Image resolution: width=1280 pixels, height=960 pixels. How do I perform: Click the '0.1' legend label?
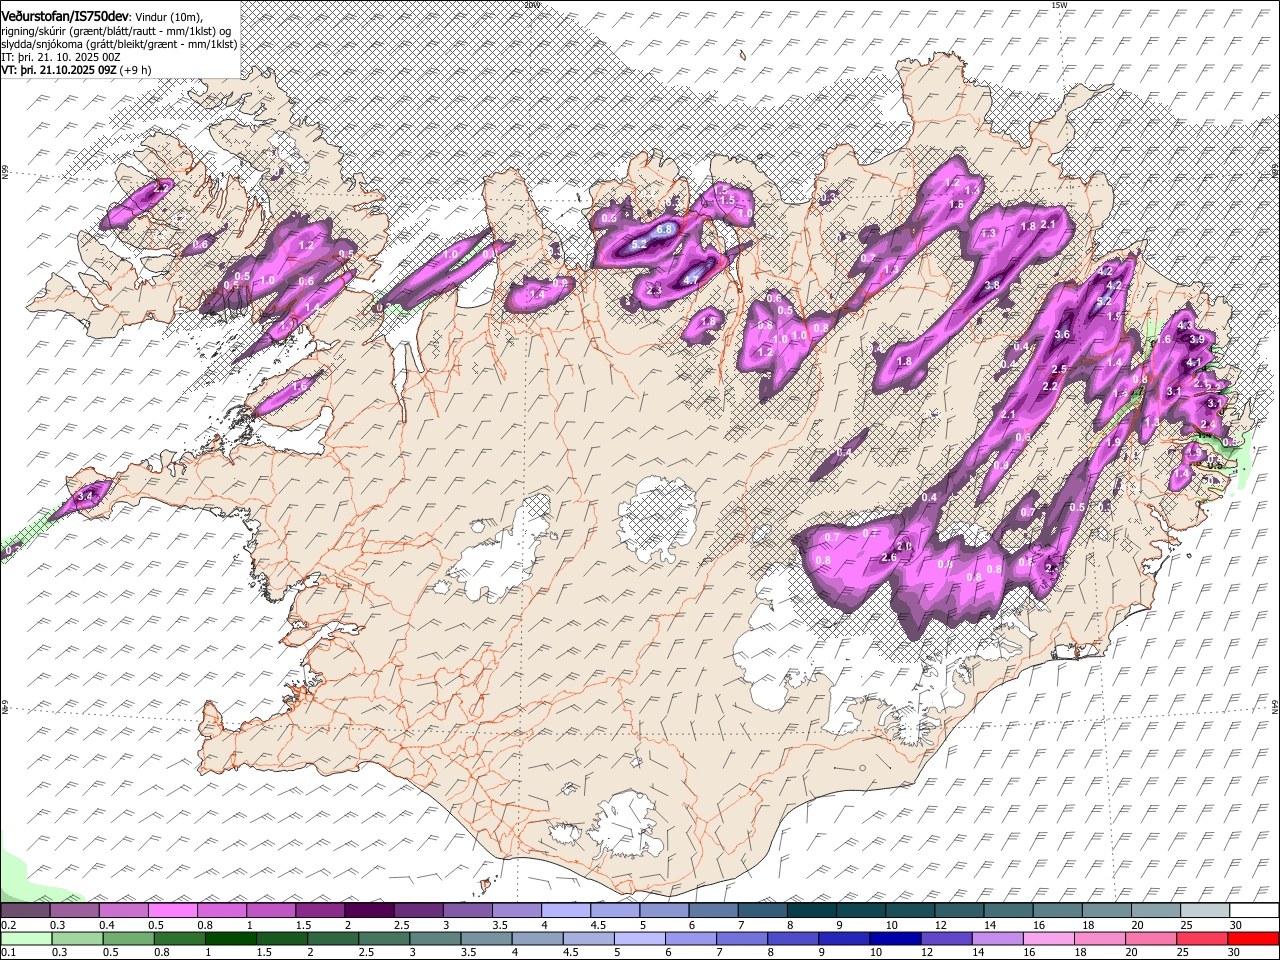click(8, 953)
